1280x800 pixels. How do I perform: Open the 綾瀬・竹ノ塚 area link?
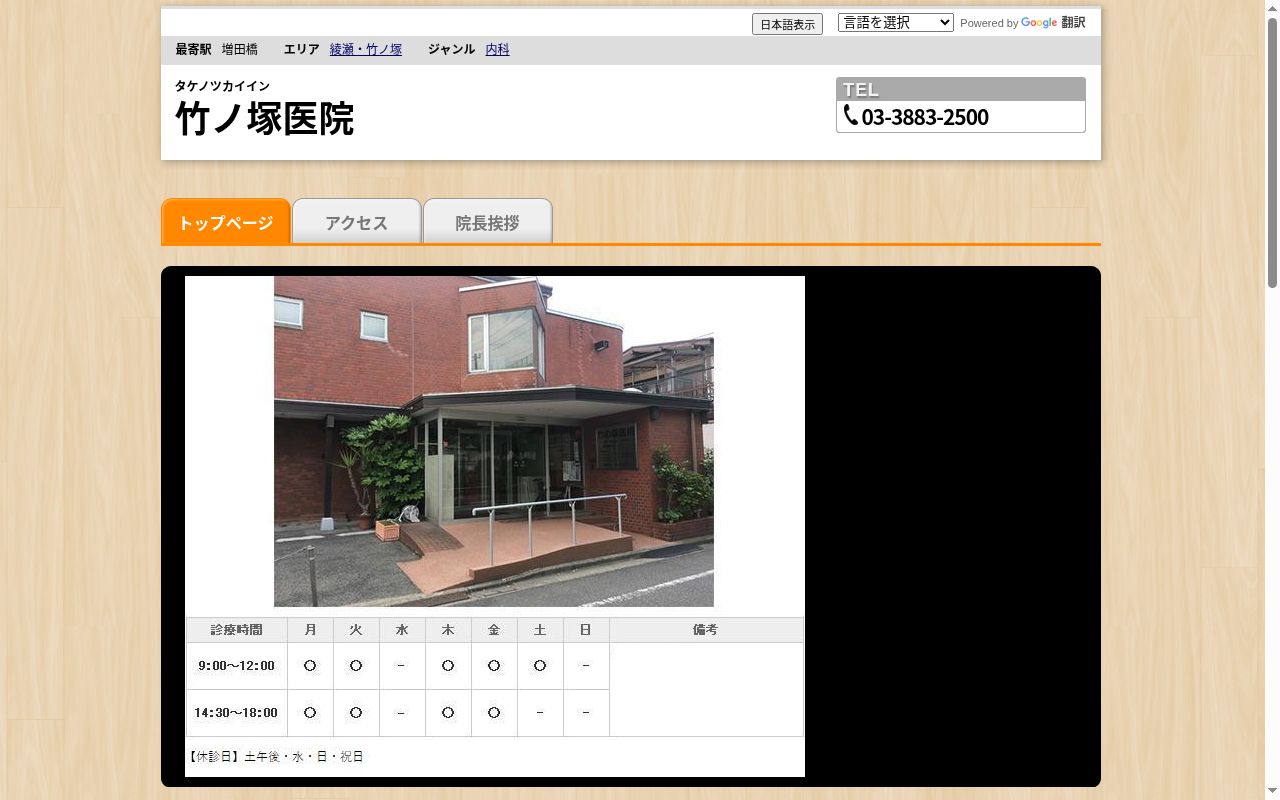(366, 49)
